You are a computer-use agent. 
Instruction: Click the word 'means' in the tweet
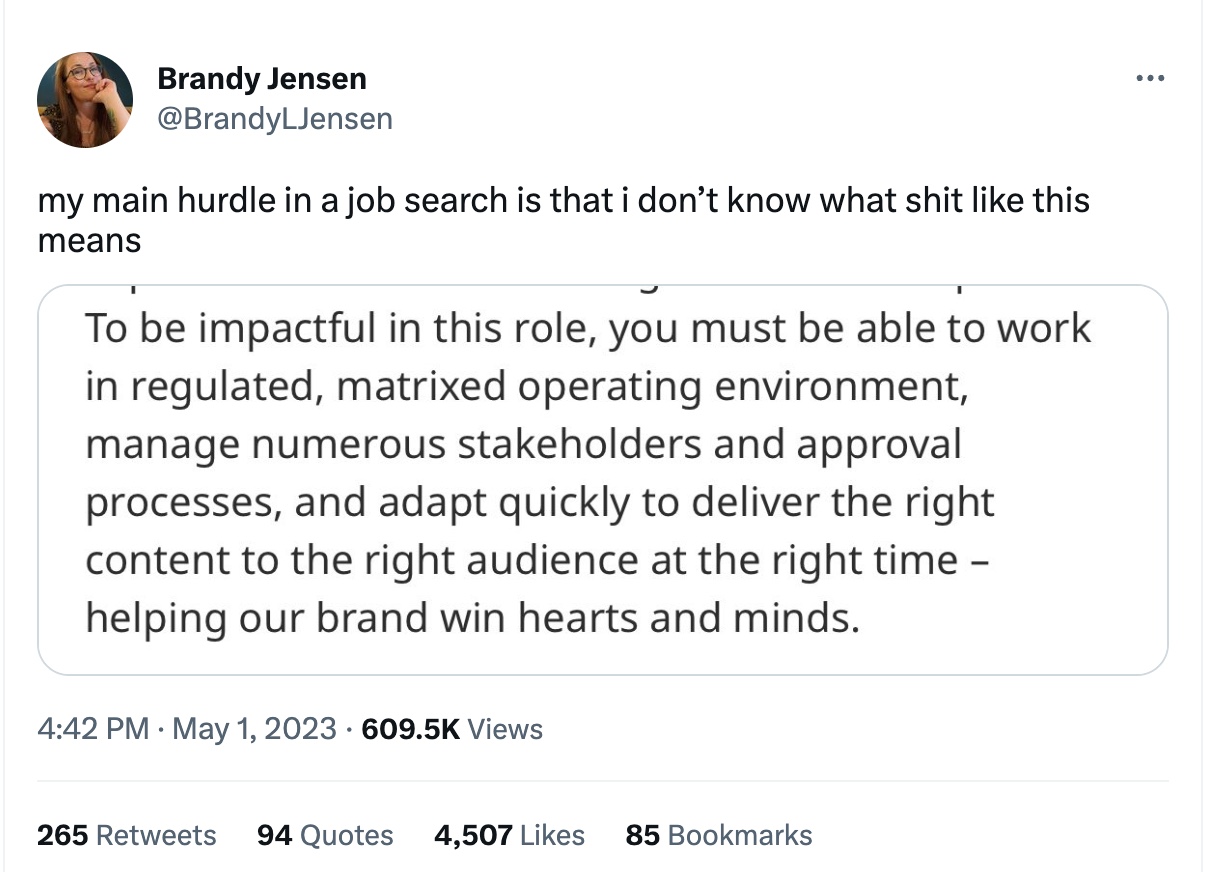(x=89, y=241)
